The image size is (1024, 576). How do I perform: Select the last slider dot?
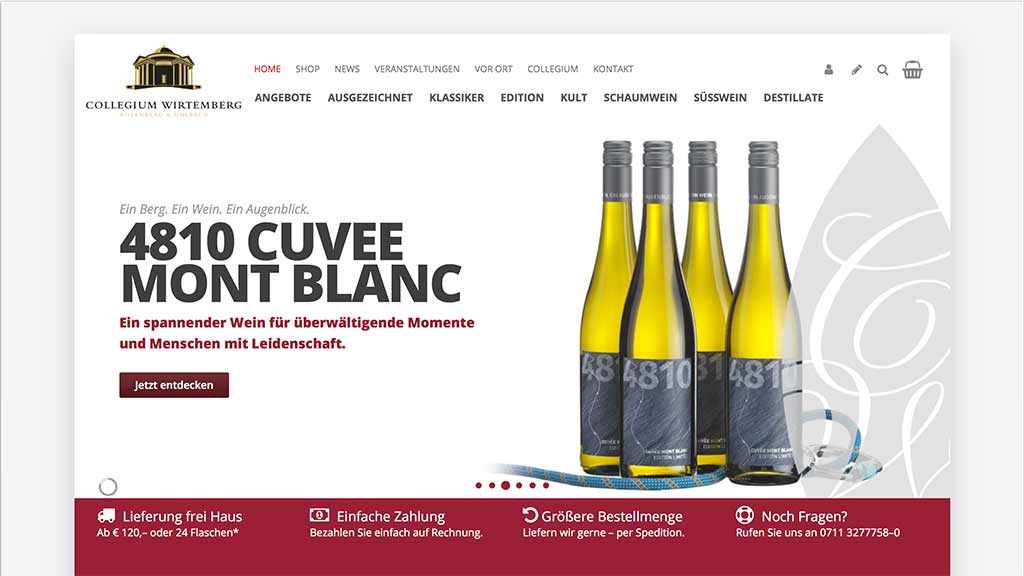point(546,485)
